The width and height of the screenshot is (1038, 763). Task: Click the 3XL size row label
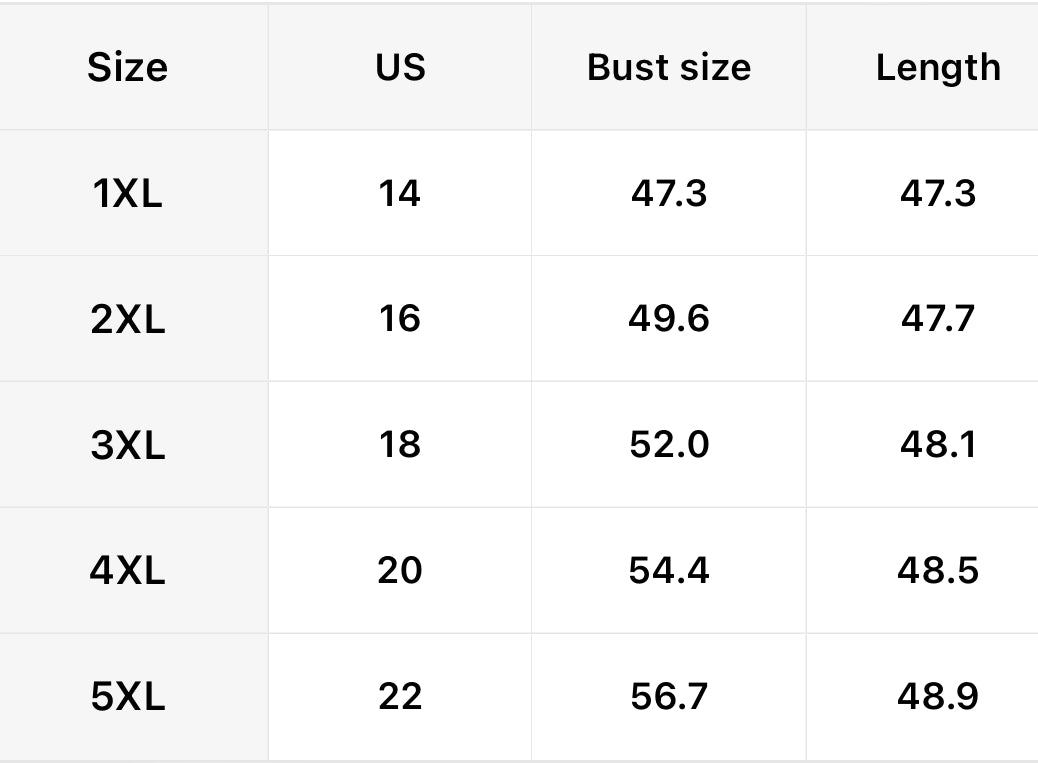coord(127,445)
